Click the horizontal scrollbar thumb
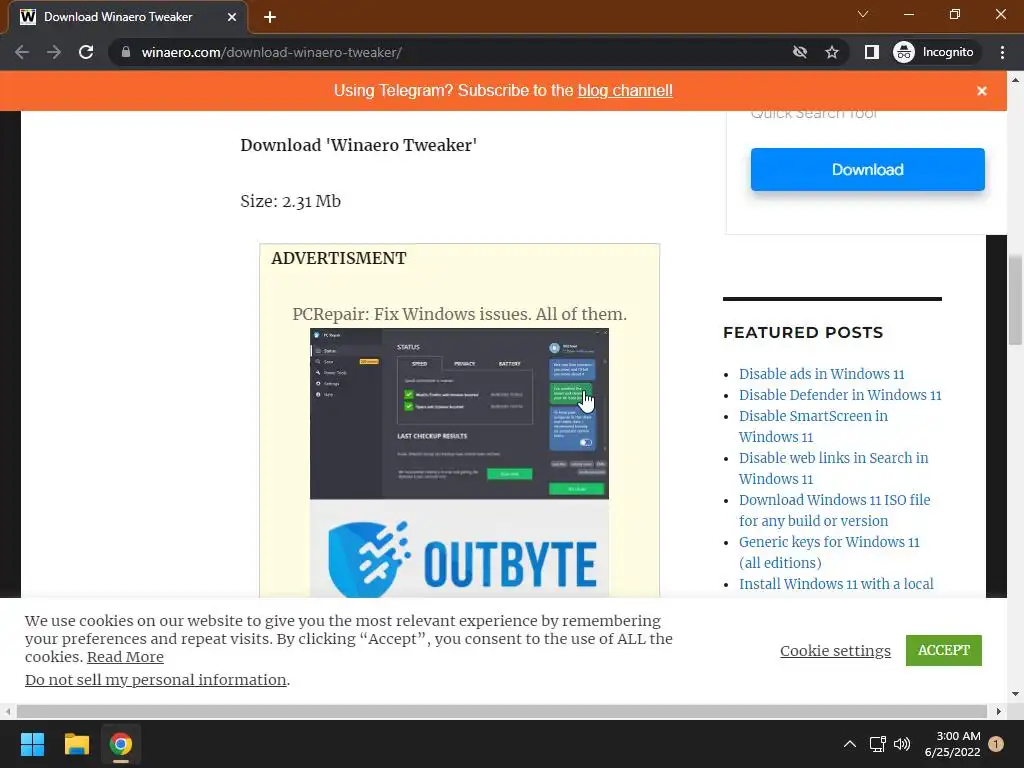This screenshot has width=1024, height=768. click(x=502, y=711)
